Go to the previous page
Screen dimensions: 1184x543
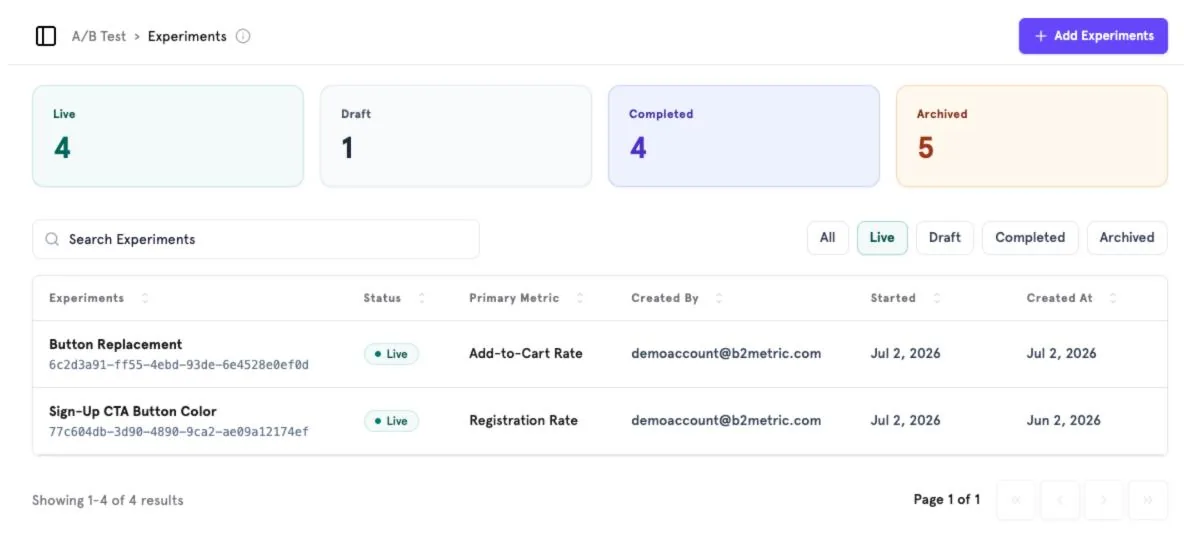(1060, 500)
